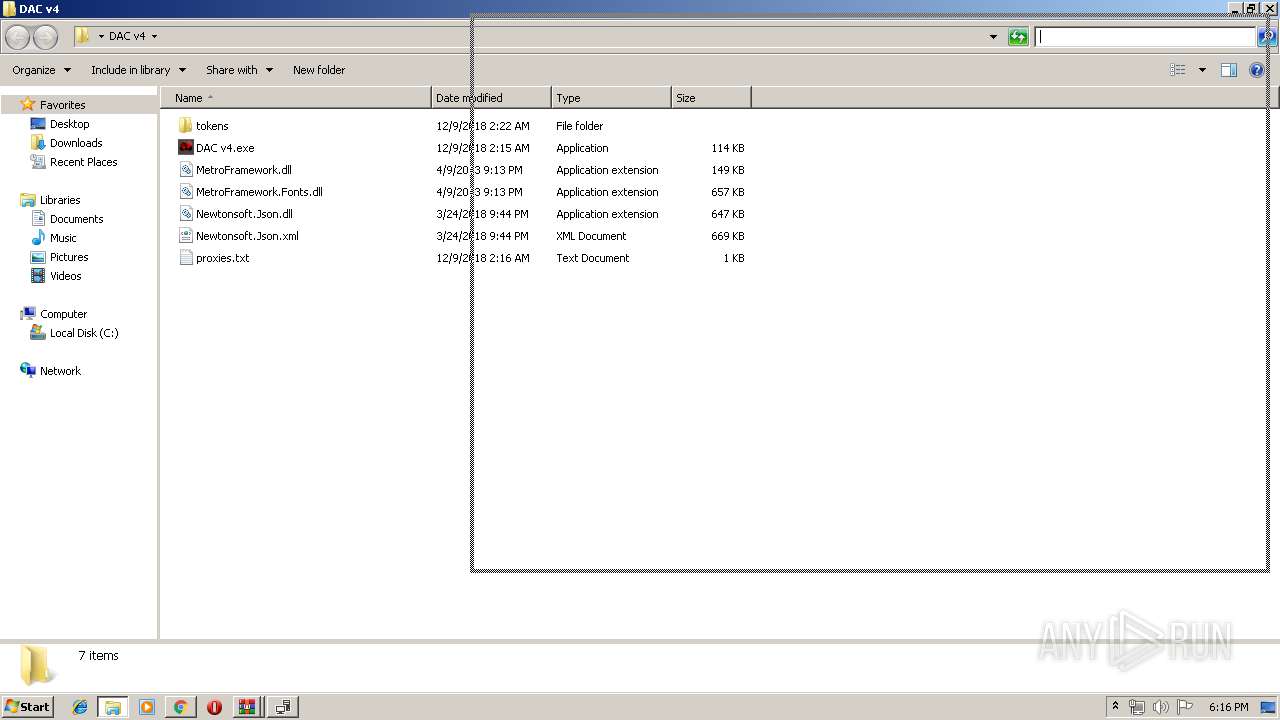Sort files by Date modified column
This screenshot has width=1280, height=720.
click(x=491, y=98)
